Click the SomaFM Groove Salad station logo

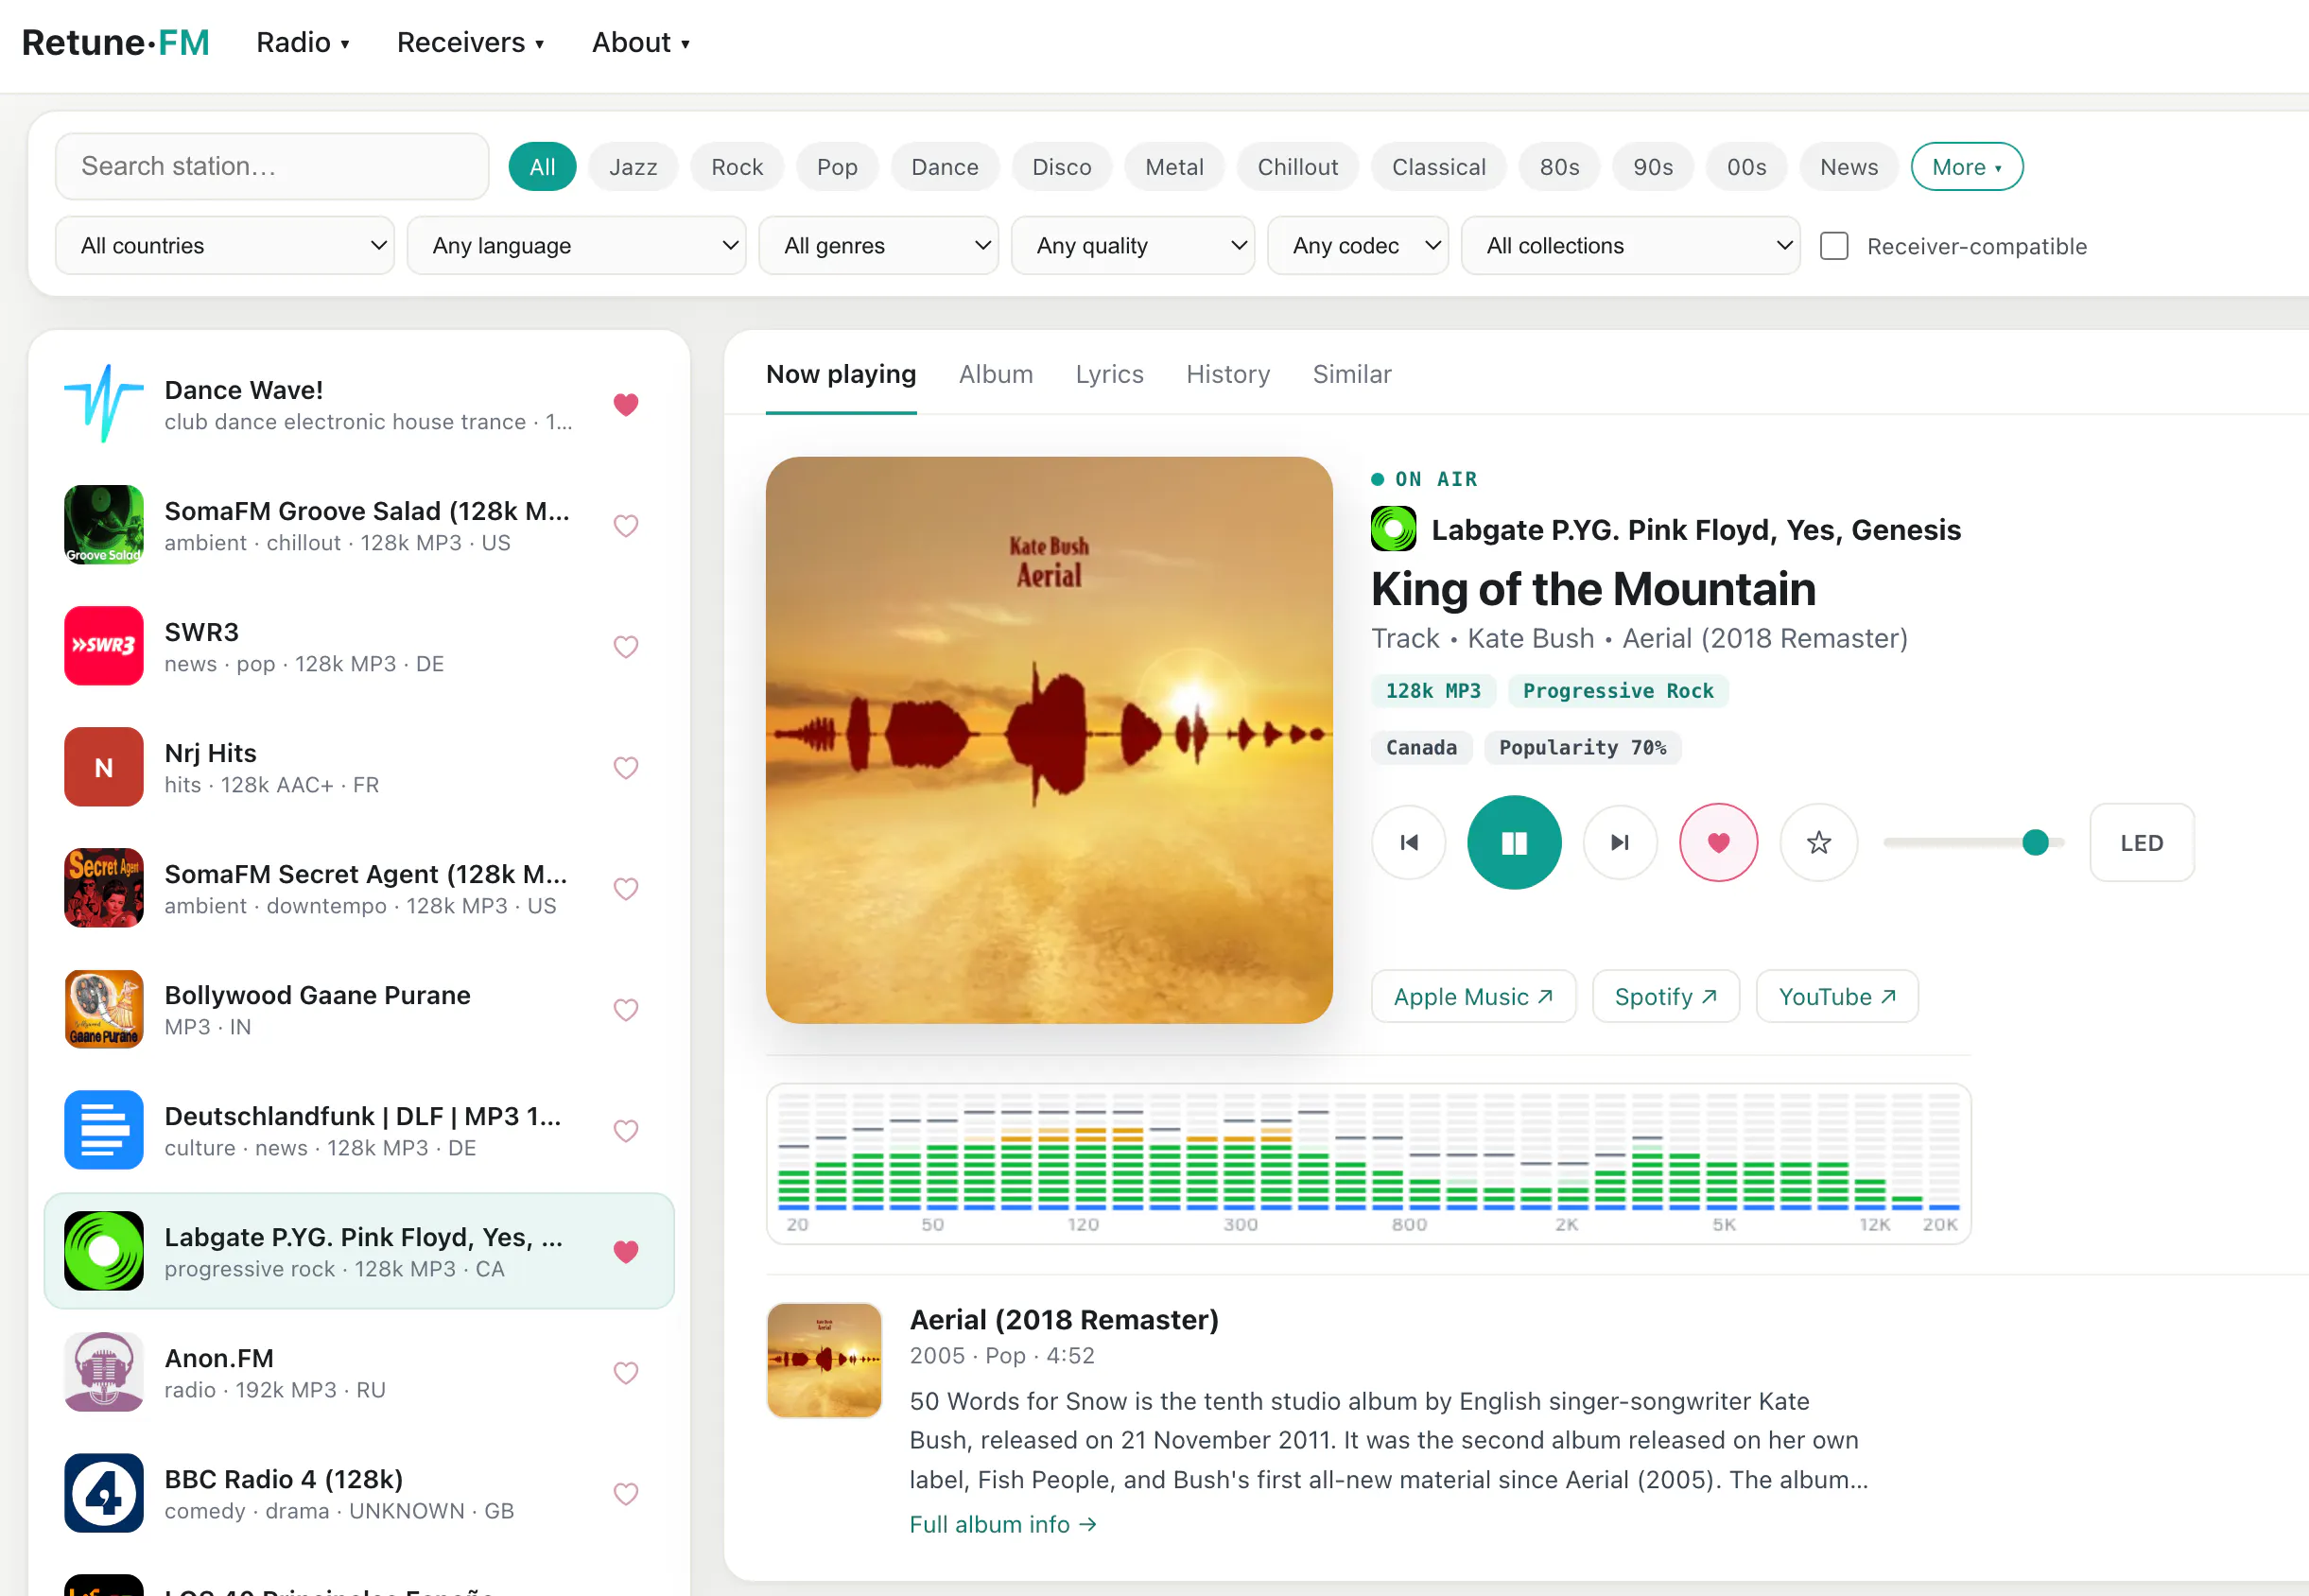(104, 525)
